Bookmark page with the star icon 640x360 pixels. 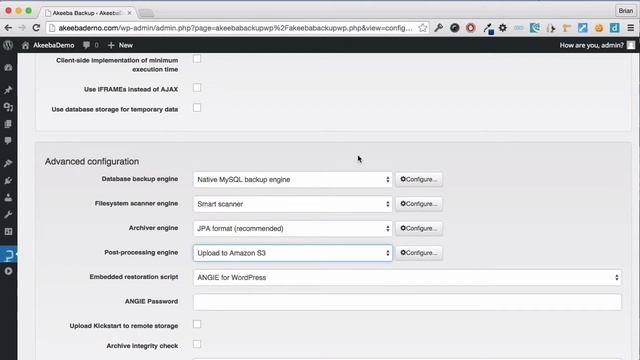[x=423, y=28]
